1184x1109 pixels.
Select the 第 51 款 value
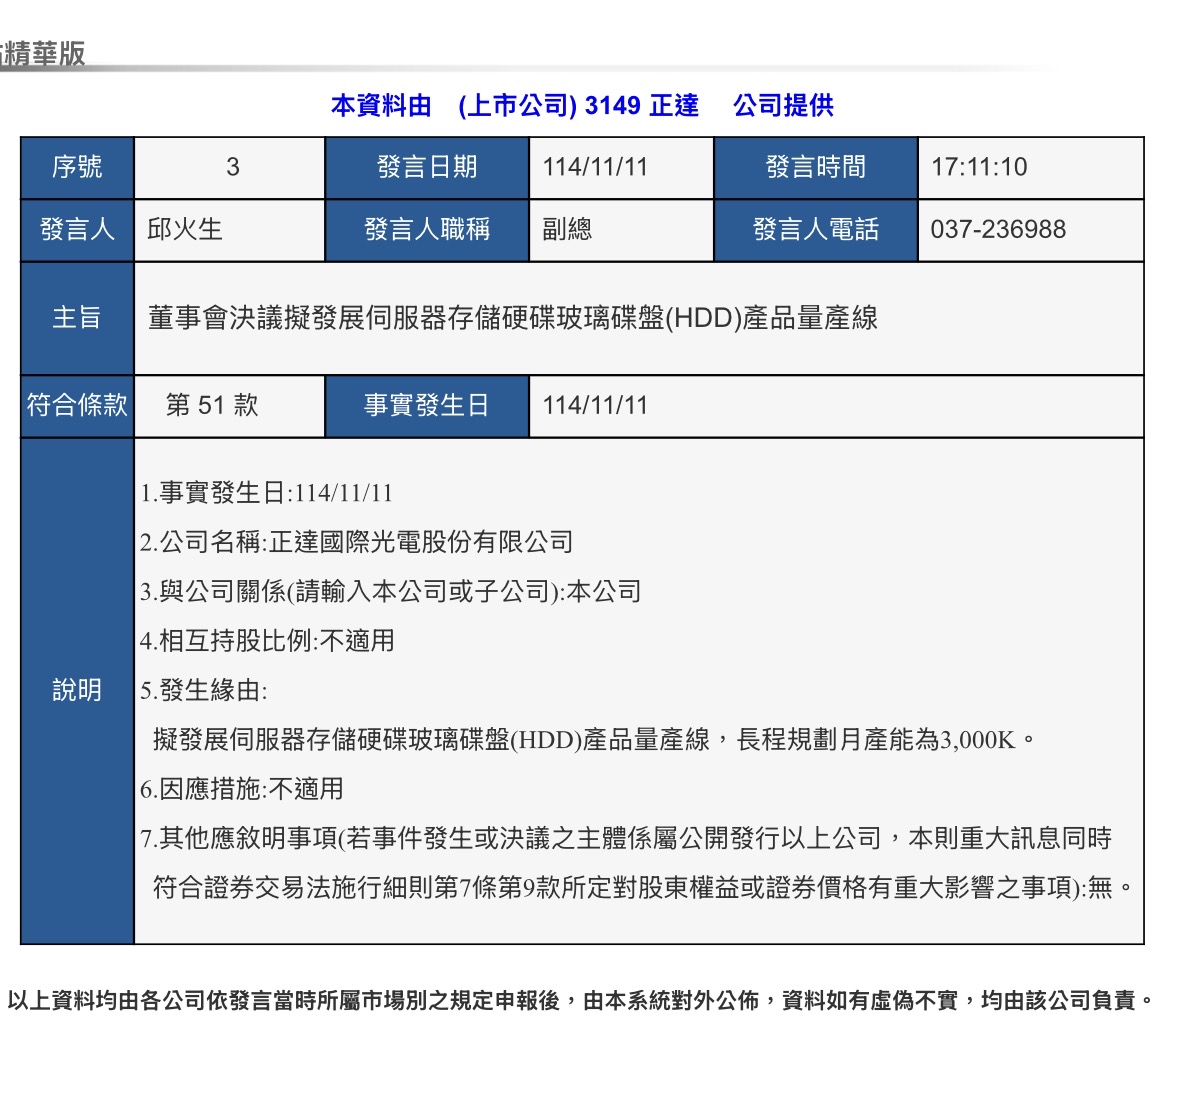click(212, 405)
